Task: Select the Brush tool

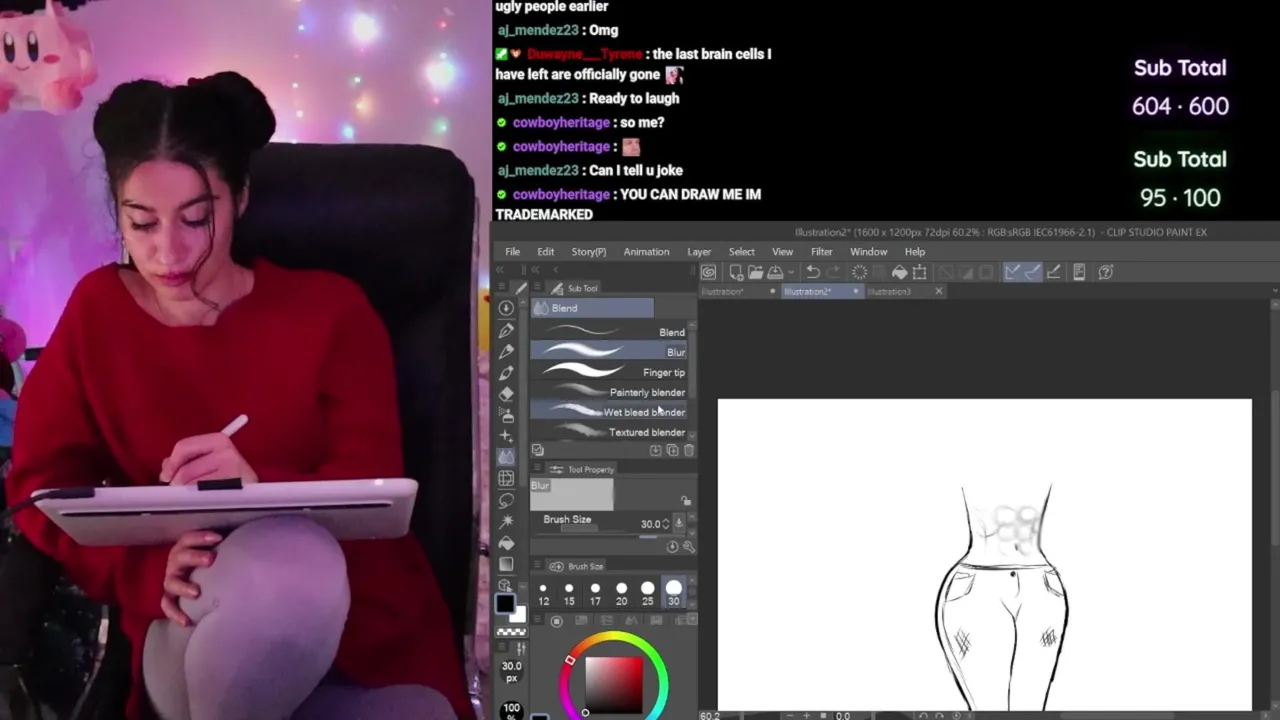Action: [x=506, y=373]
